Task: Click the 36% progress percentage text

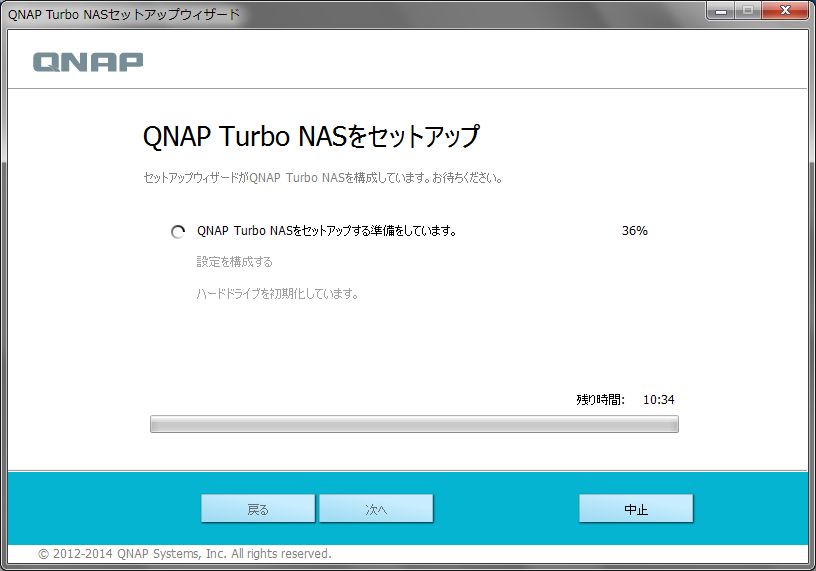Action: [634, 231]
